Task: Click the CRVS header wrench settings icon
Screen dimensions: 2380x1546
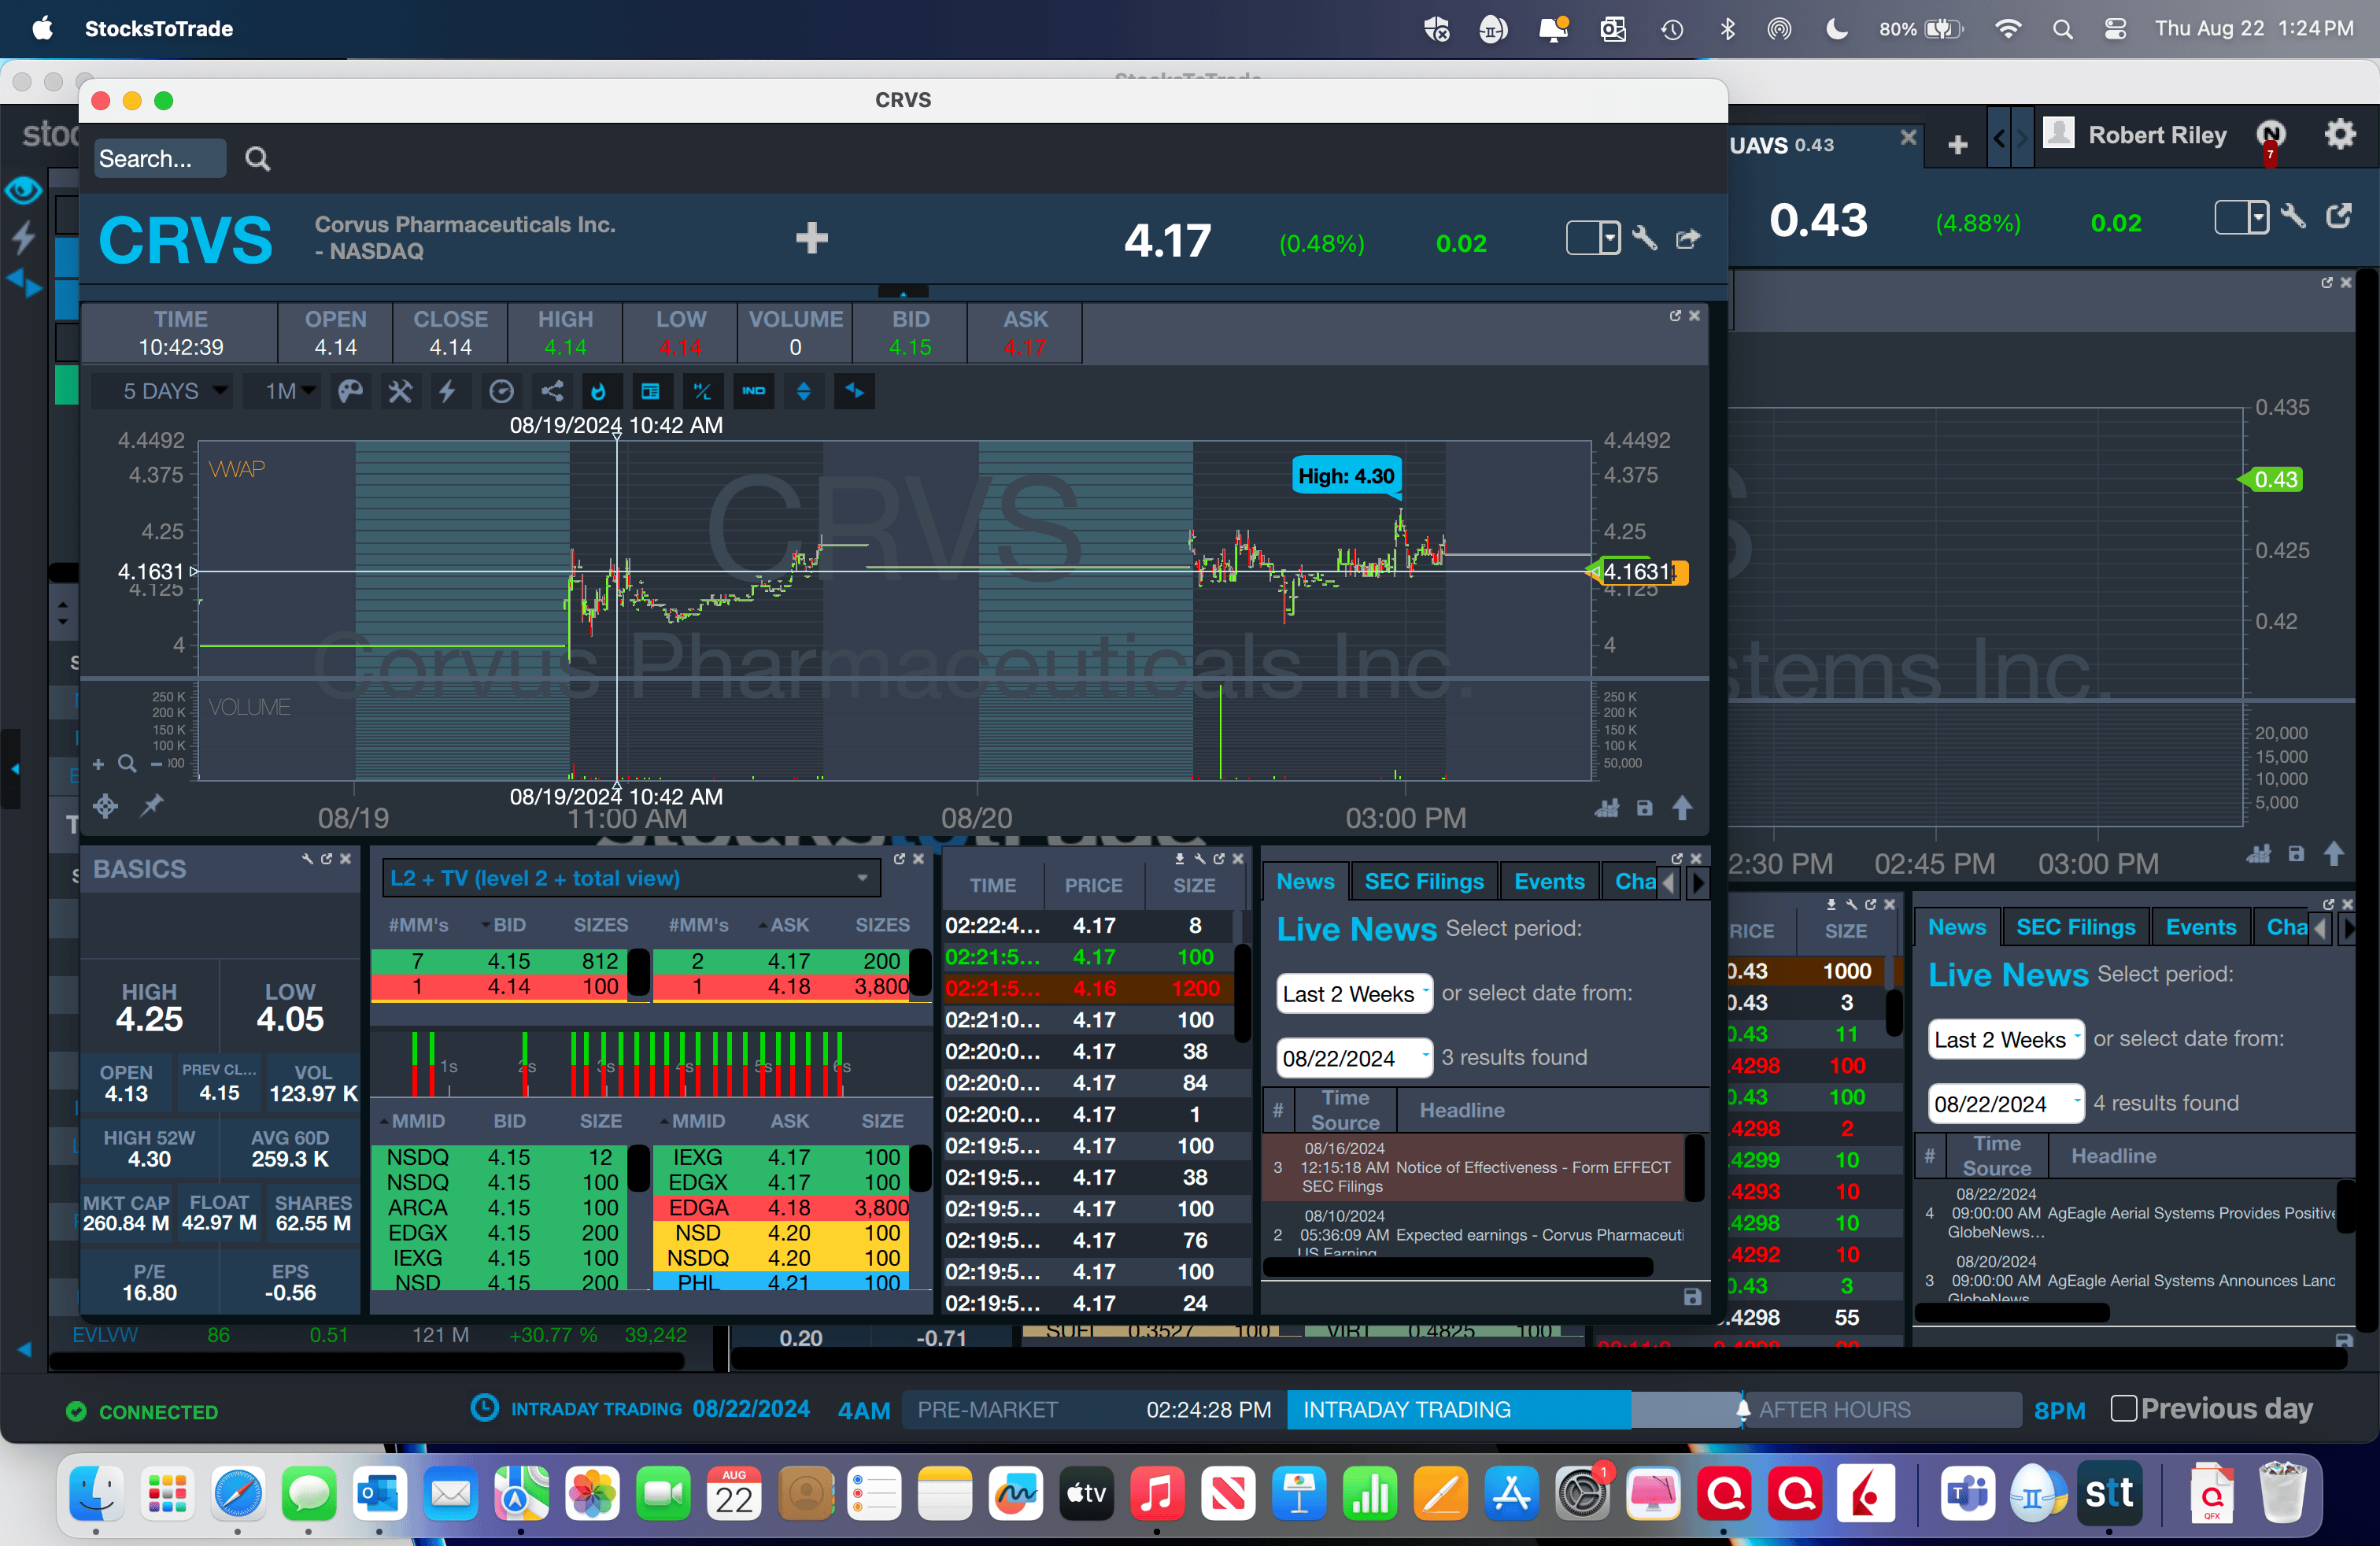Action: click(x=1644, y=238)
